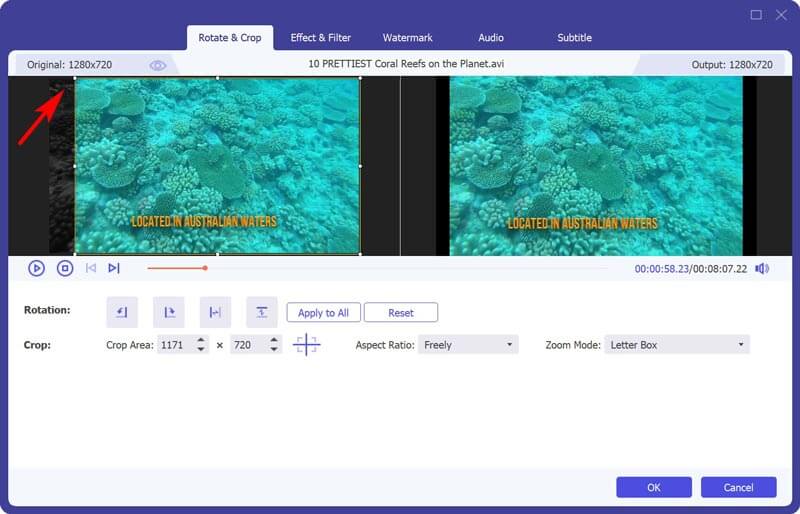The image size is (800, 514).
Task: Click the bottom-middle crop handle
Action: [218, 254]
